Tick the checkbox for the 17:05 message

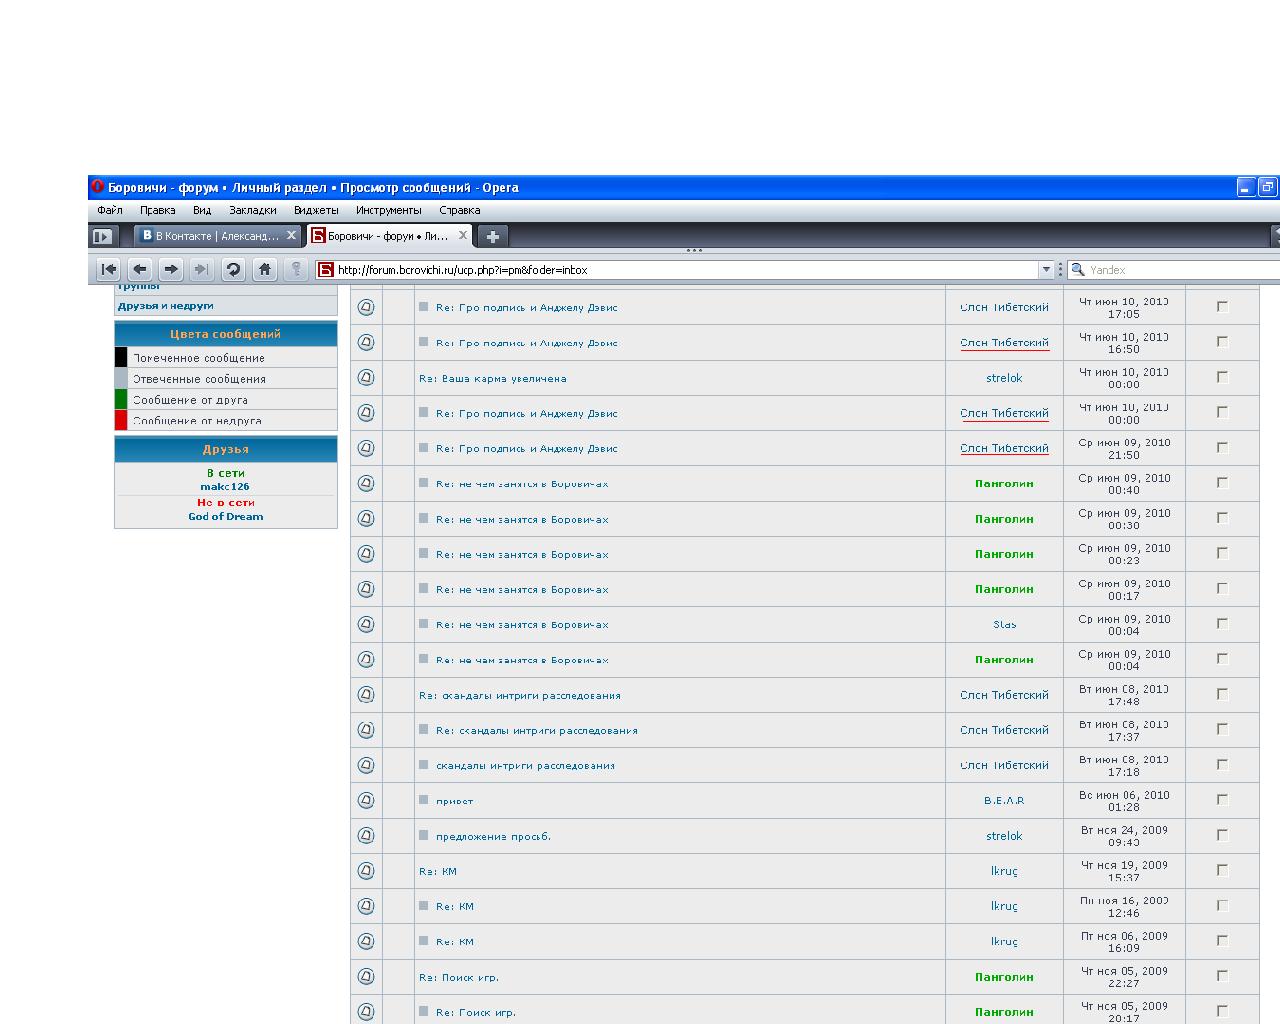(x=1222, y=307)
